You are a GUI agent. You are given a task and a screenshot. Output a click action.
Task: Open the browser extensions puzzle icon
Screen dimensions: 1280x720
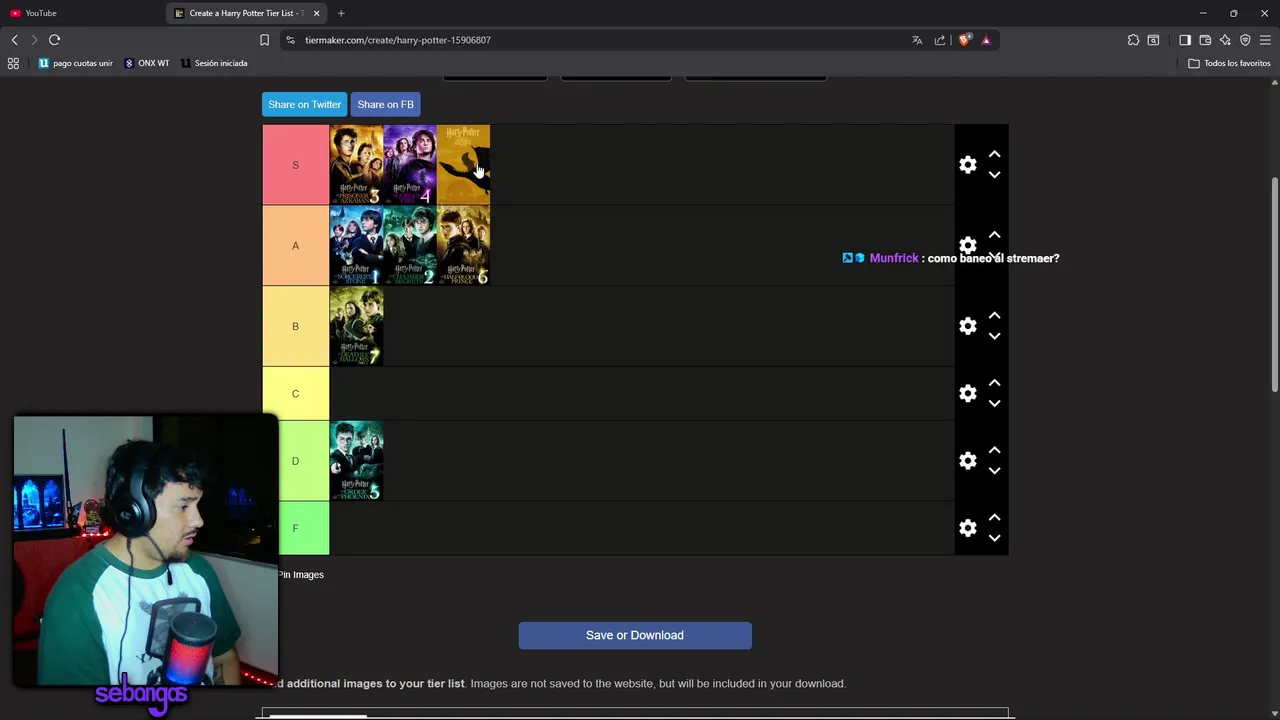point(1133,40)
